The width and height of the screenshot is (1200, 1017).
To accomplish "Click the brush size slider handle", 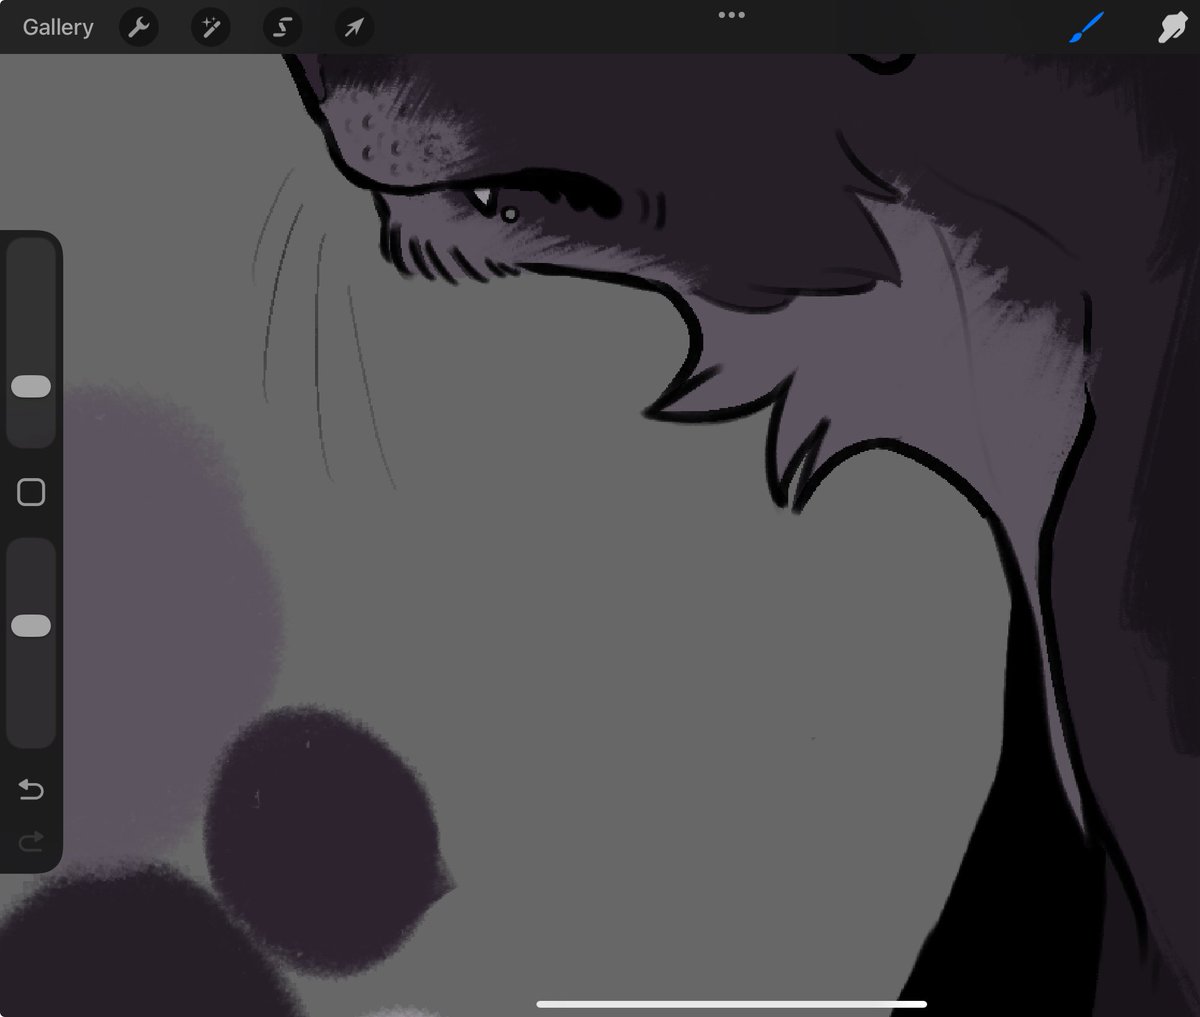I will (31, 387).
